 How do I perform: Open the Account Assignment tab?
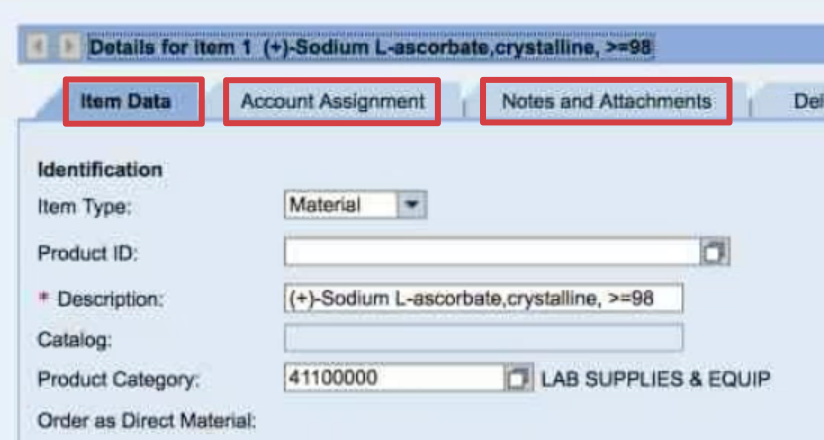(x=332, y=101)
